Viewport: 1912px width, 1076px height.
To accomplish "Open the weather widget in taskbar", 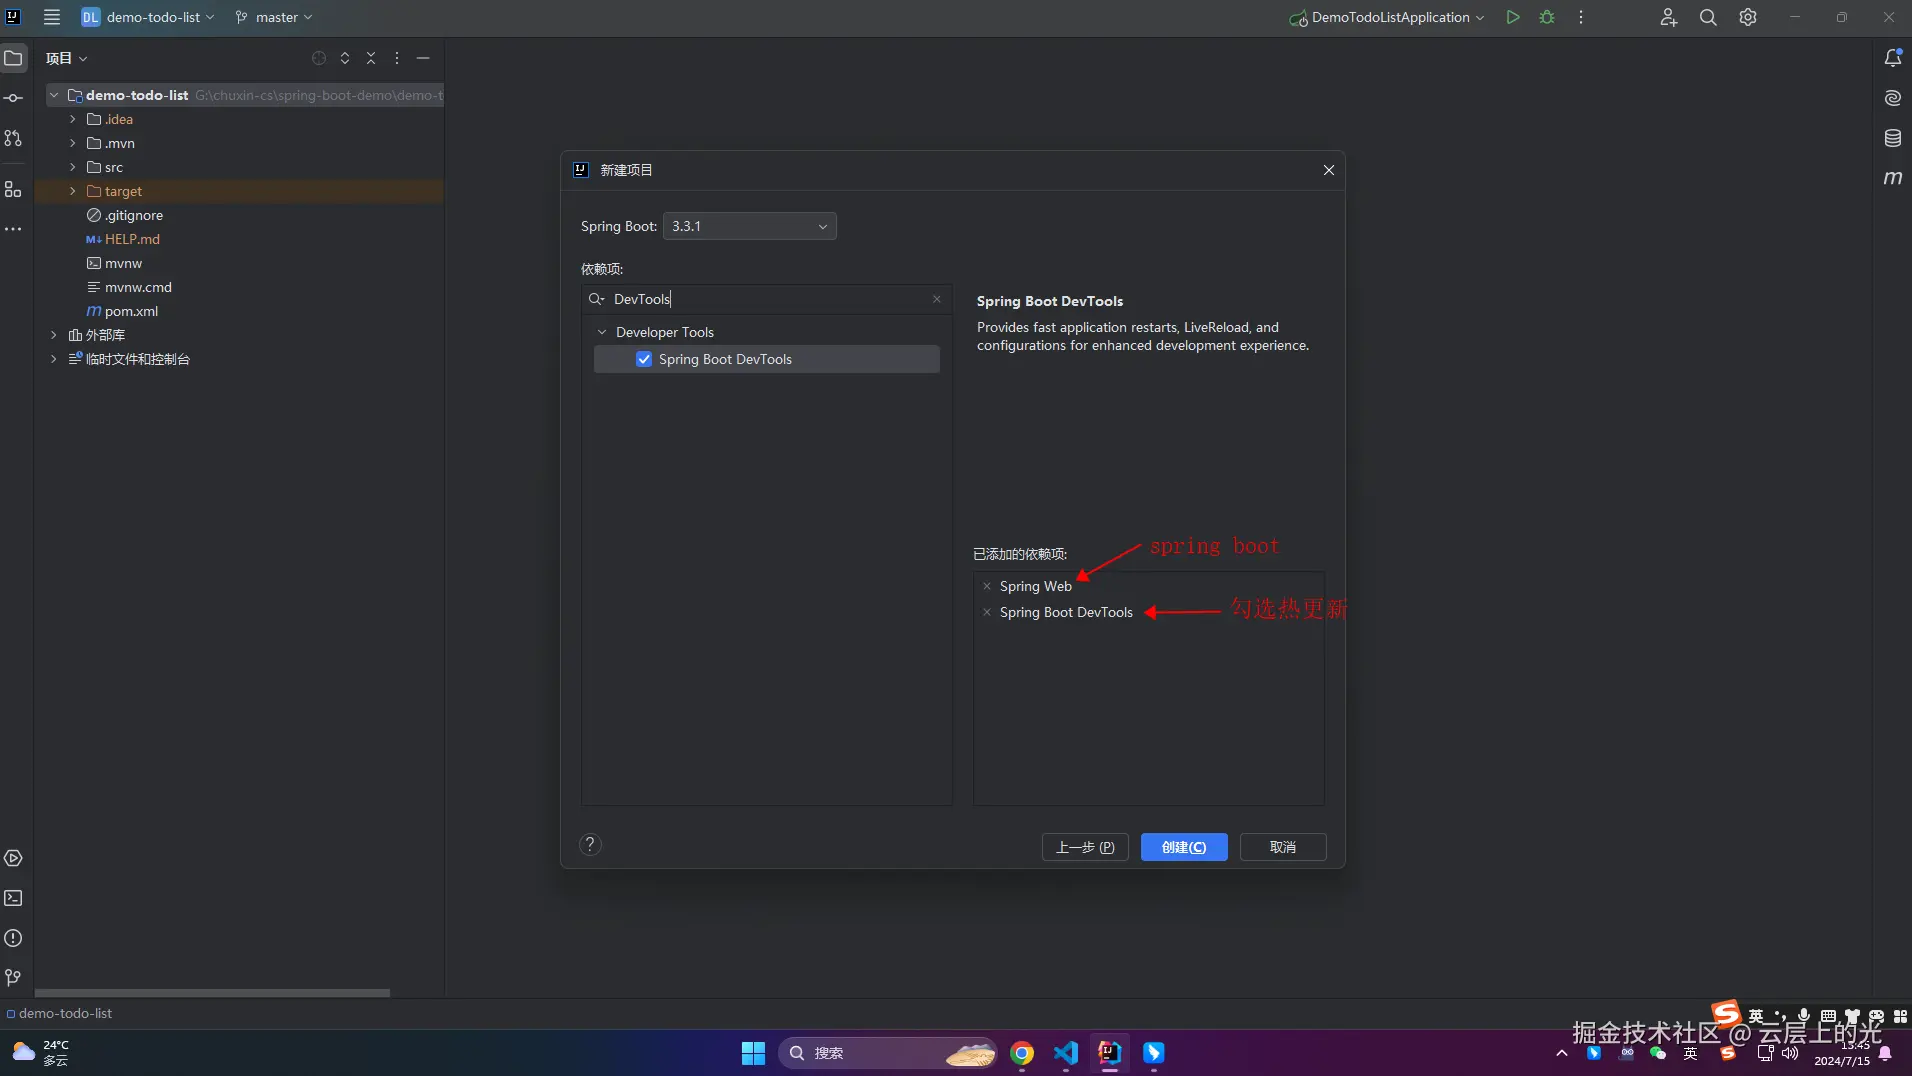I will (x=41, y=1053).
